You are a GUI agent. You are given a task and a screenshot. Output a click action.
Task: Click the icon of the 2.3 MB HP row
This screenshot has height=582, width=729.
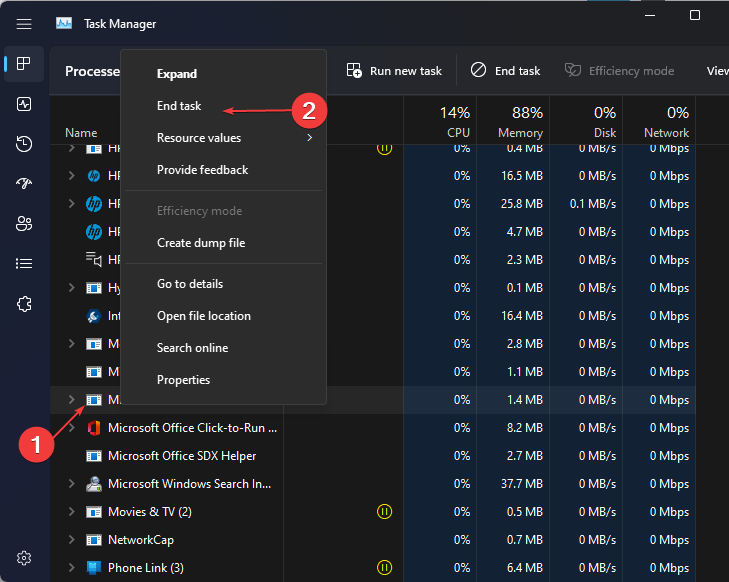93,259
